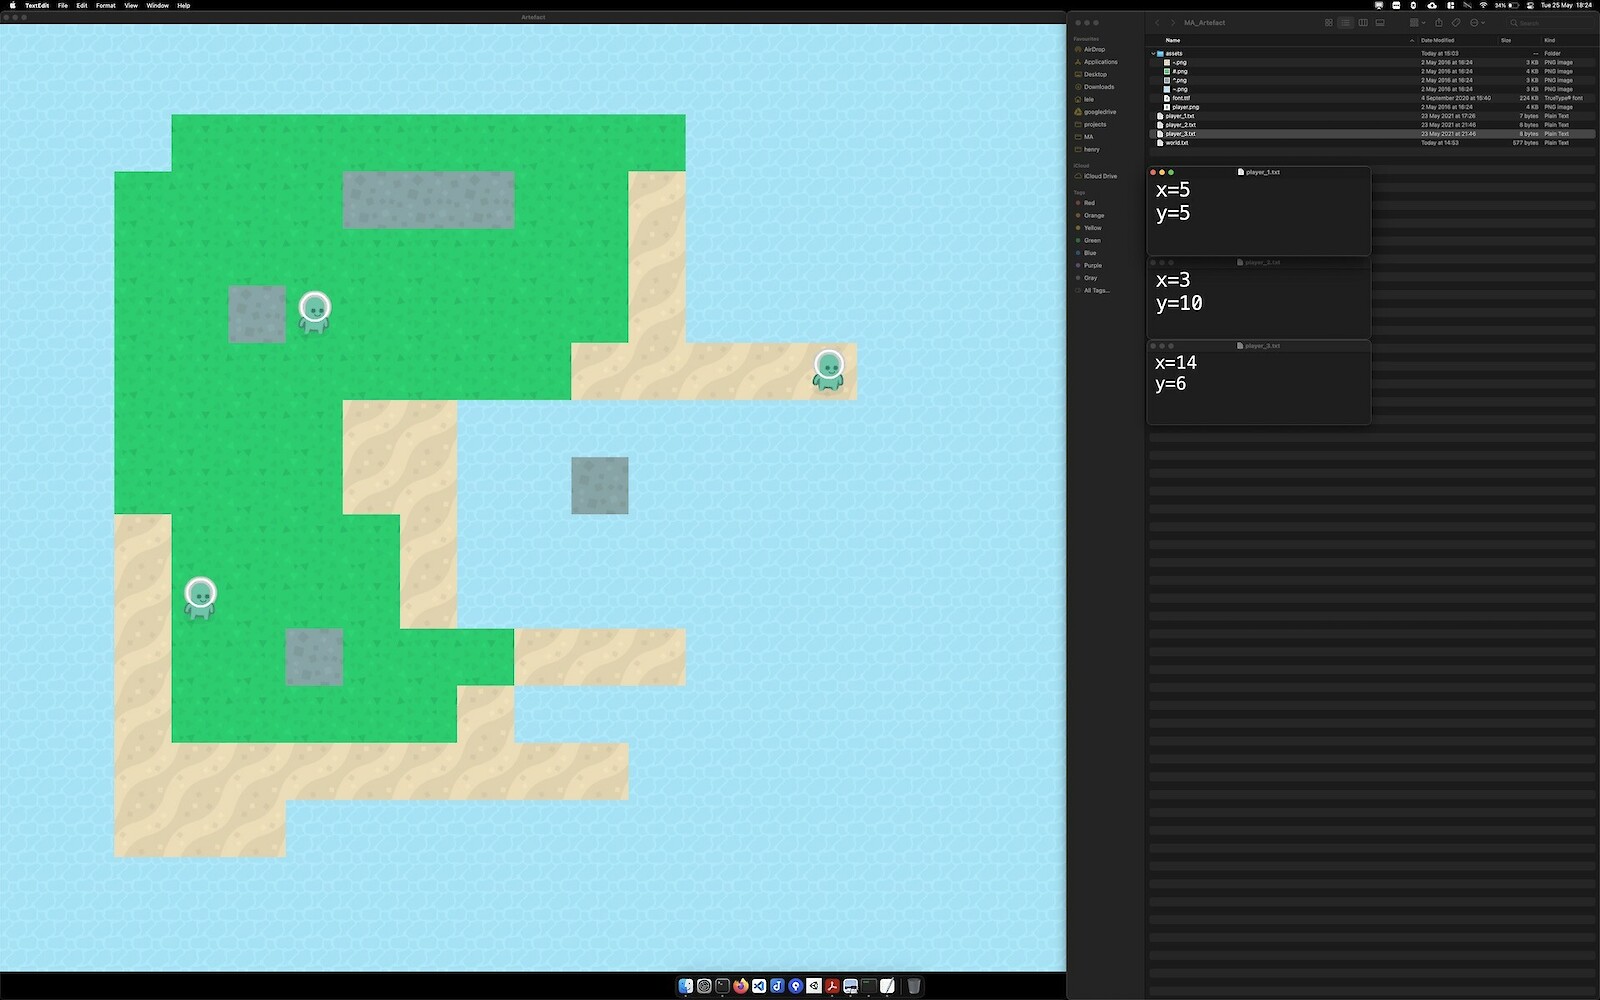1600x1000 pixels.
Task: Open Adobe Acrobat from the Dock
Action: [832, 989]
